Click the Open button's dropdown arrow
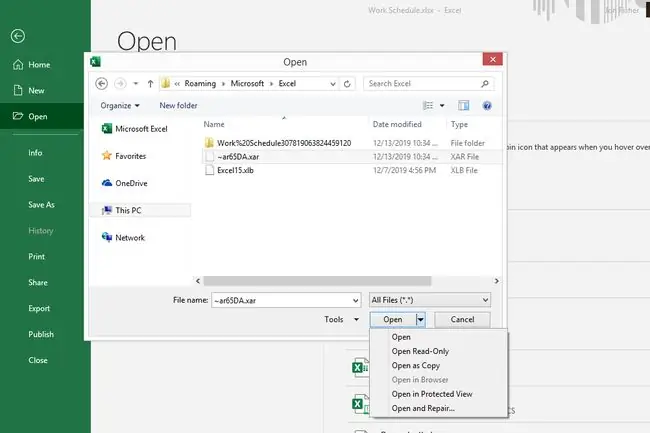This screenshot has height=433, width=650. [x=421, y=319]
